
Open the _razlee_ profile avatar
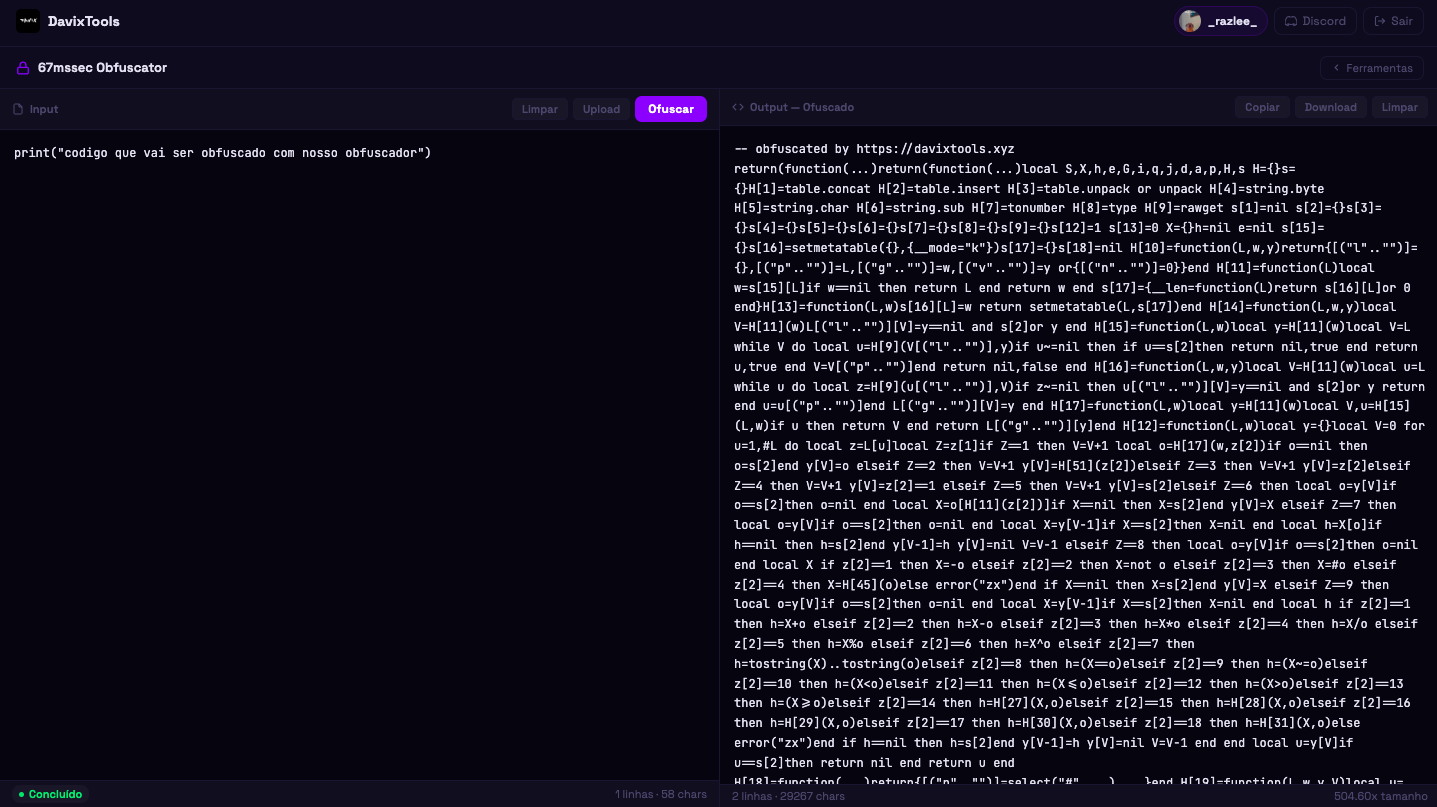(x=1190, y=21)
